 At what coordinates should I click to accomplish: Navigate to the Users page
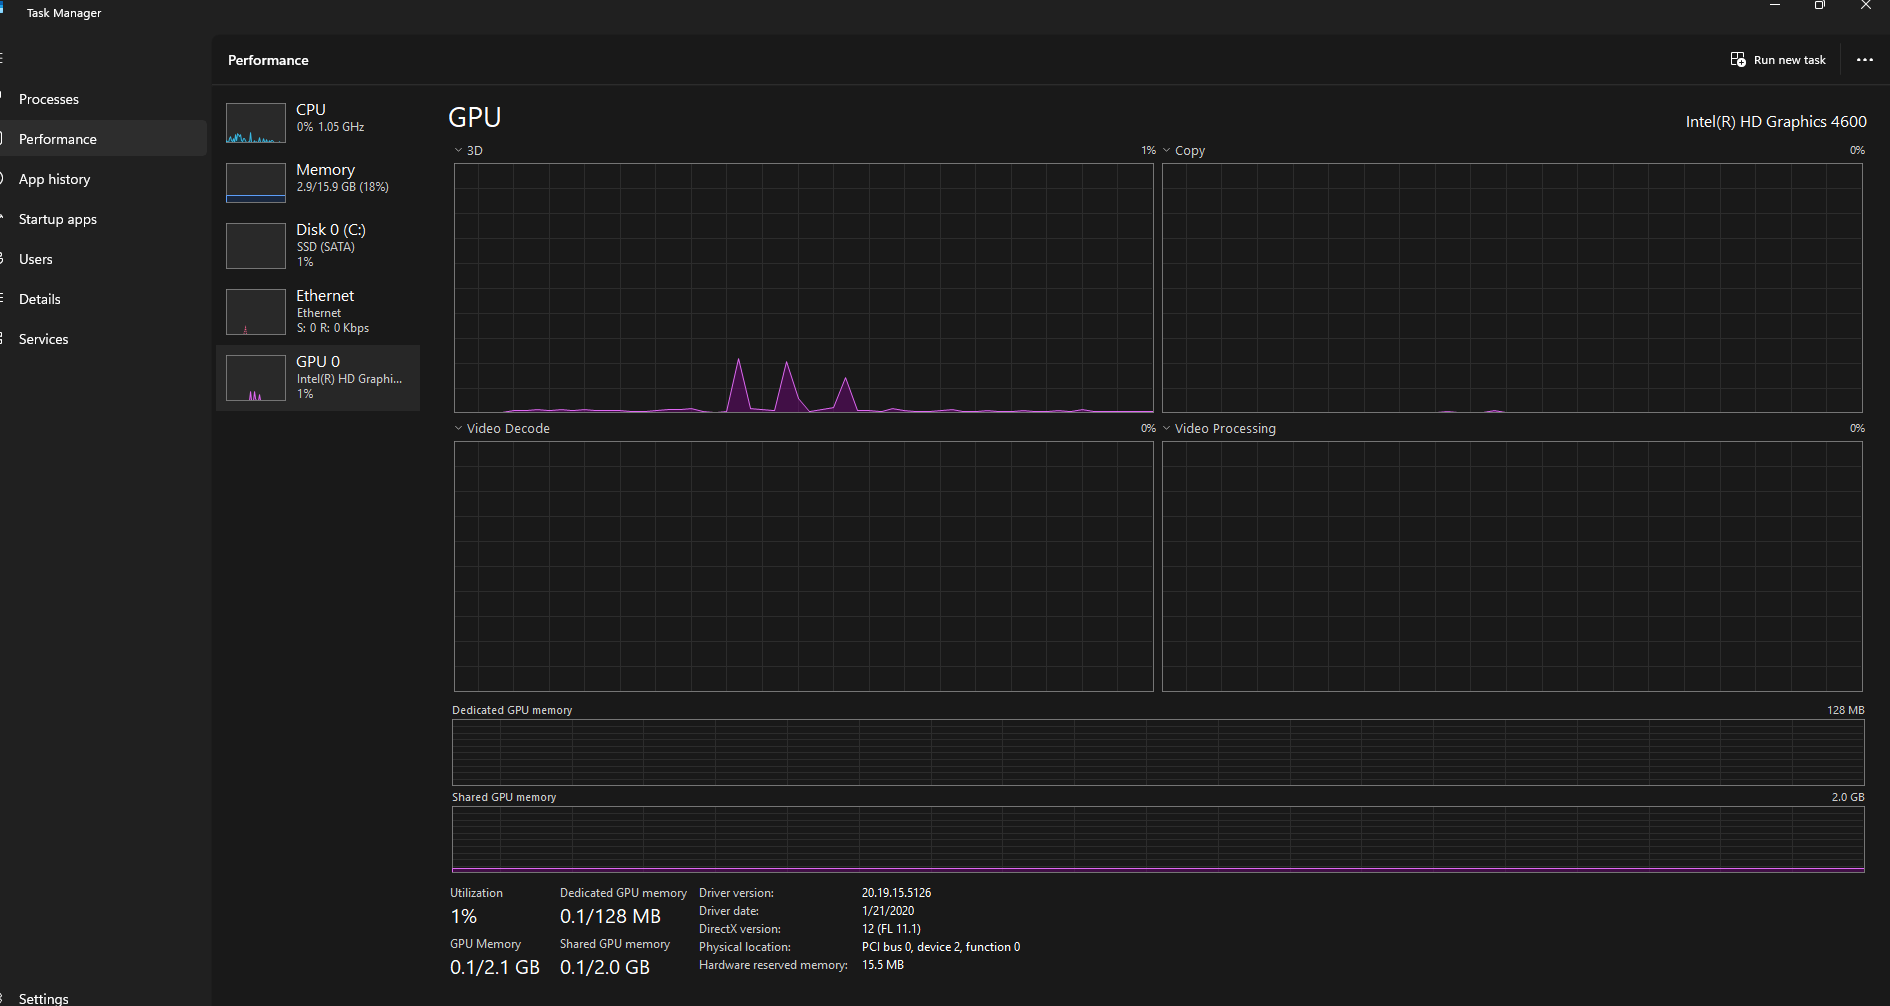[x=36, y=259]
